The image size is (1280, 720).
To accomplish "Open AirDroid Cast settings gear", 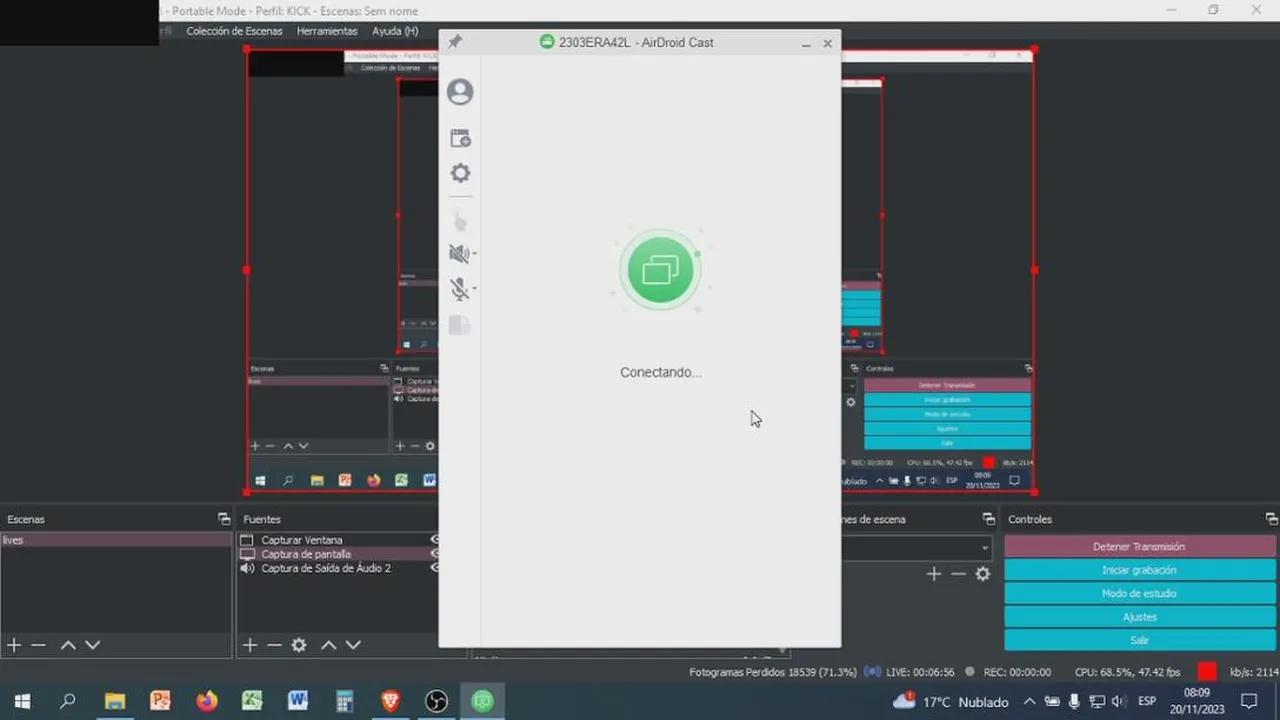I will click(460, 173).
